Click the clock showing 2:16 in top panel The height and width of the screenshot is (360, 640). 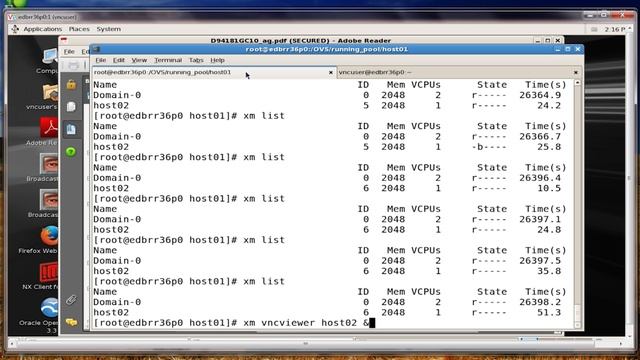tap(615, 29)
